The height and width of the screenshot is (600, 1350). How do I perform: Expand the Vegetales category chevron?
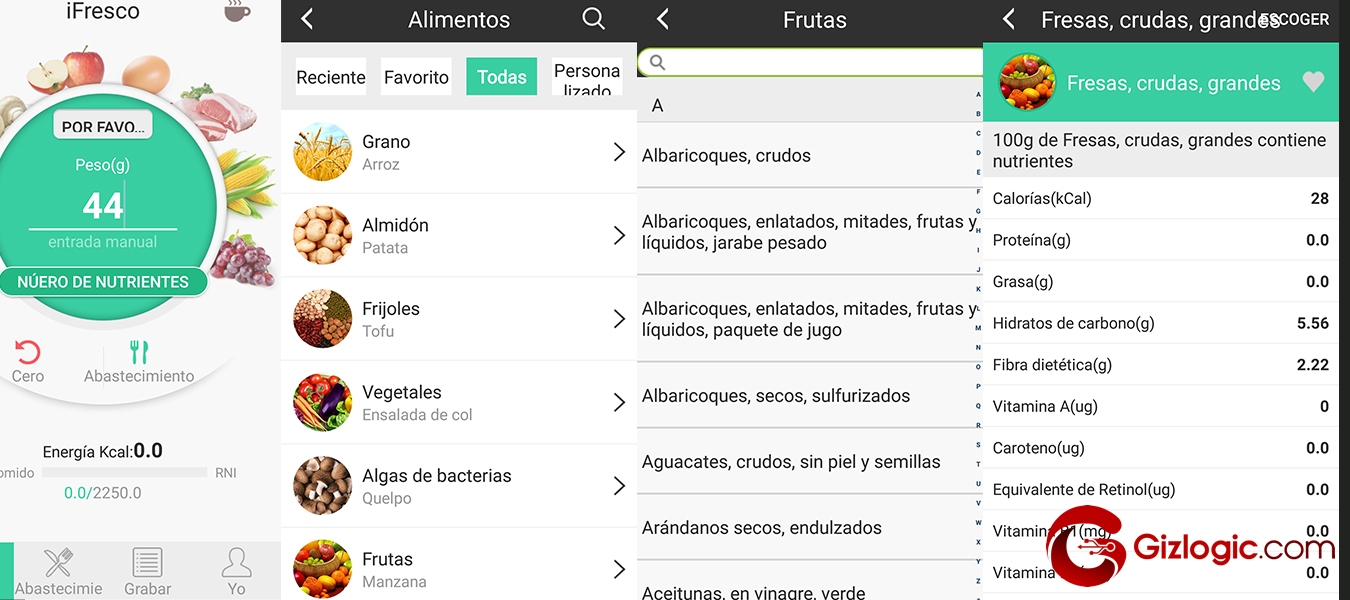(x=619, y=402)
